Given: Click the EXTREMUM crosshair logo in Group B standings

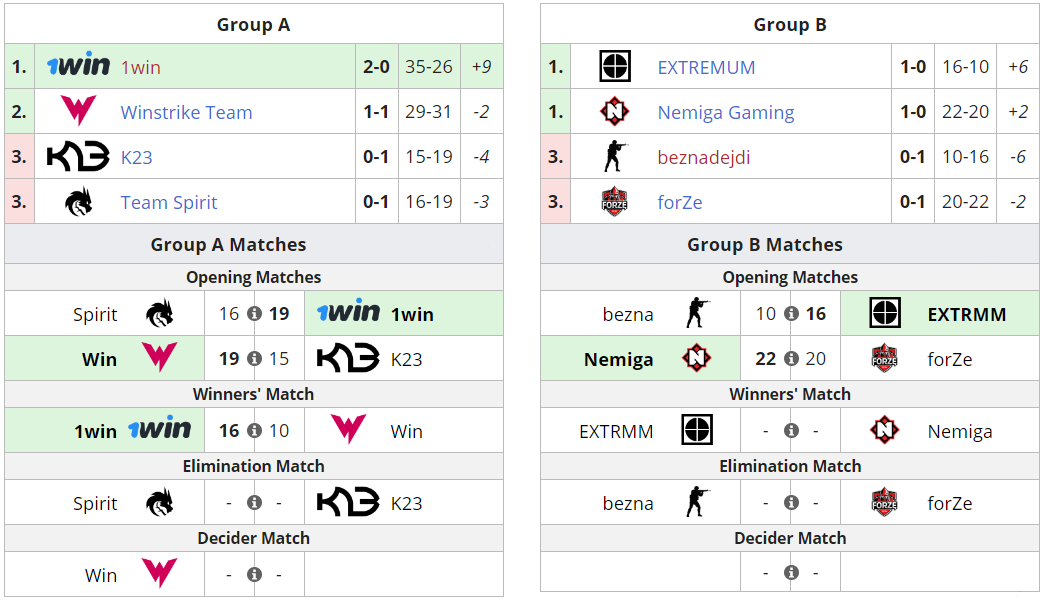Looking at the screenshot, I should [x=614, y=67].
